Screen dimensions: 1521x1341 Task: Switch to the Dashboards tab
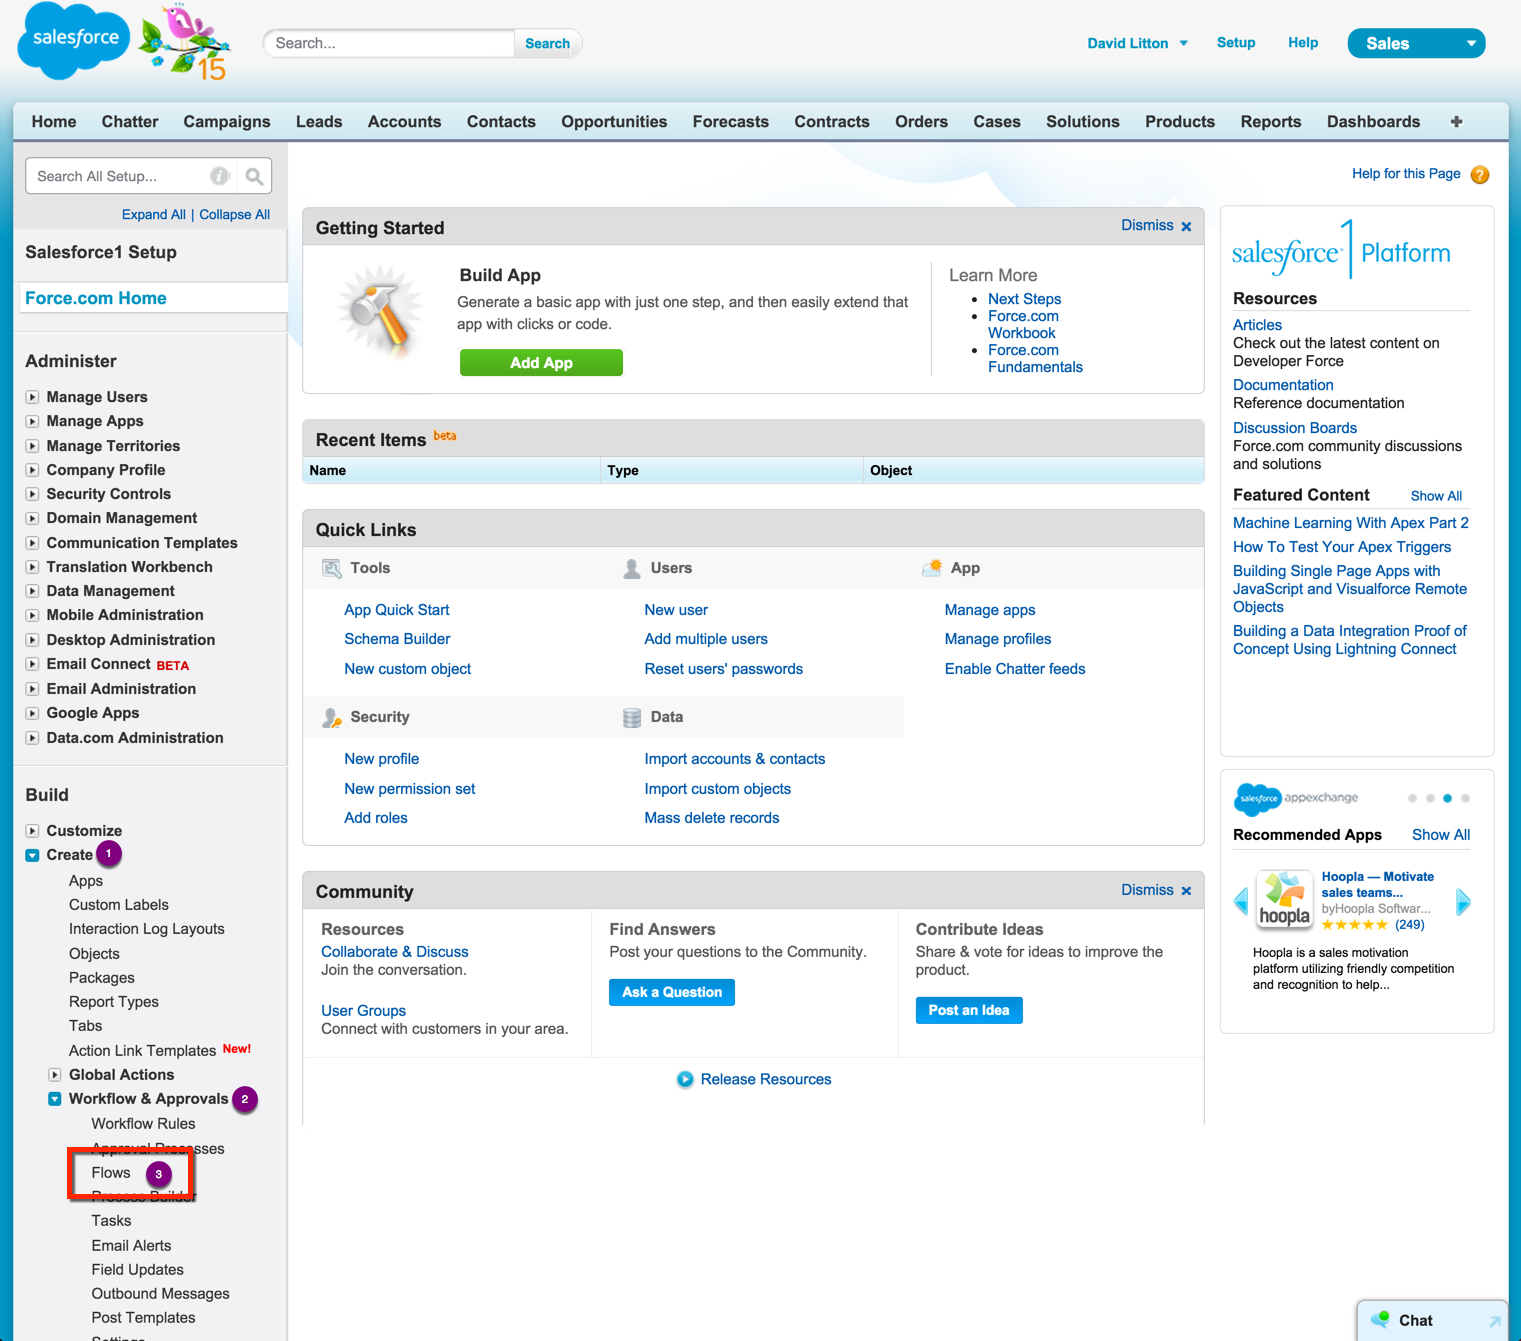point(1372,122)
